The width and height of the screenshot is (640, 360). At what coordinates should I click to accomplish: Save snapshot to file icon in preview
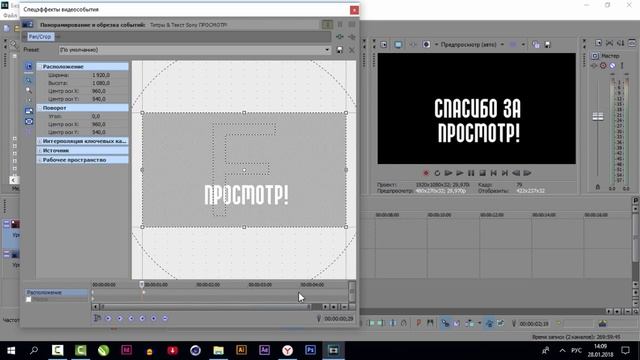click(548, 44)
